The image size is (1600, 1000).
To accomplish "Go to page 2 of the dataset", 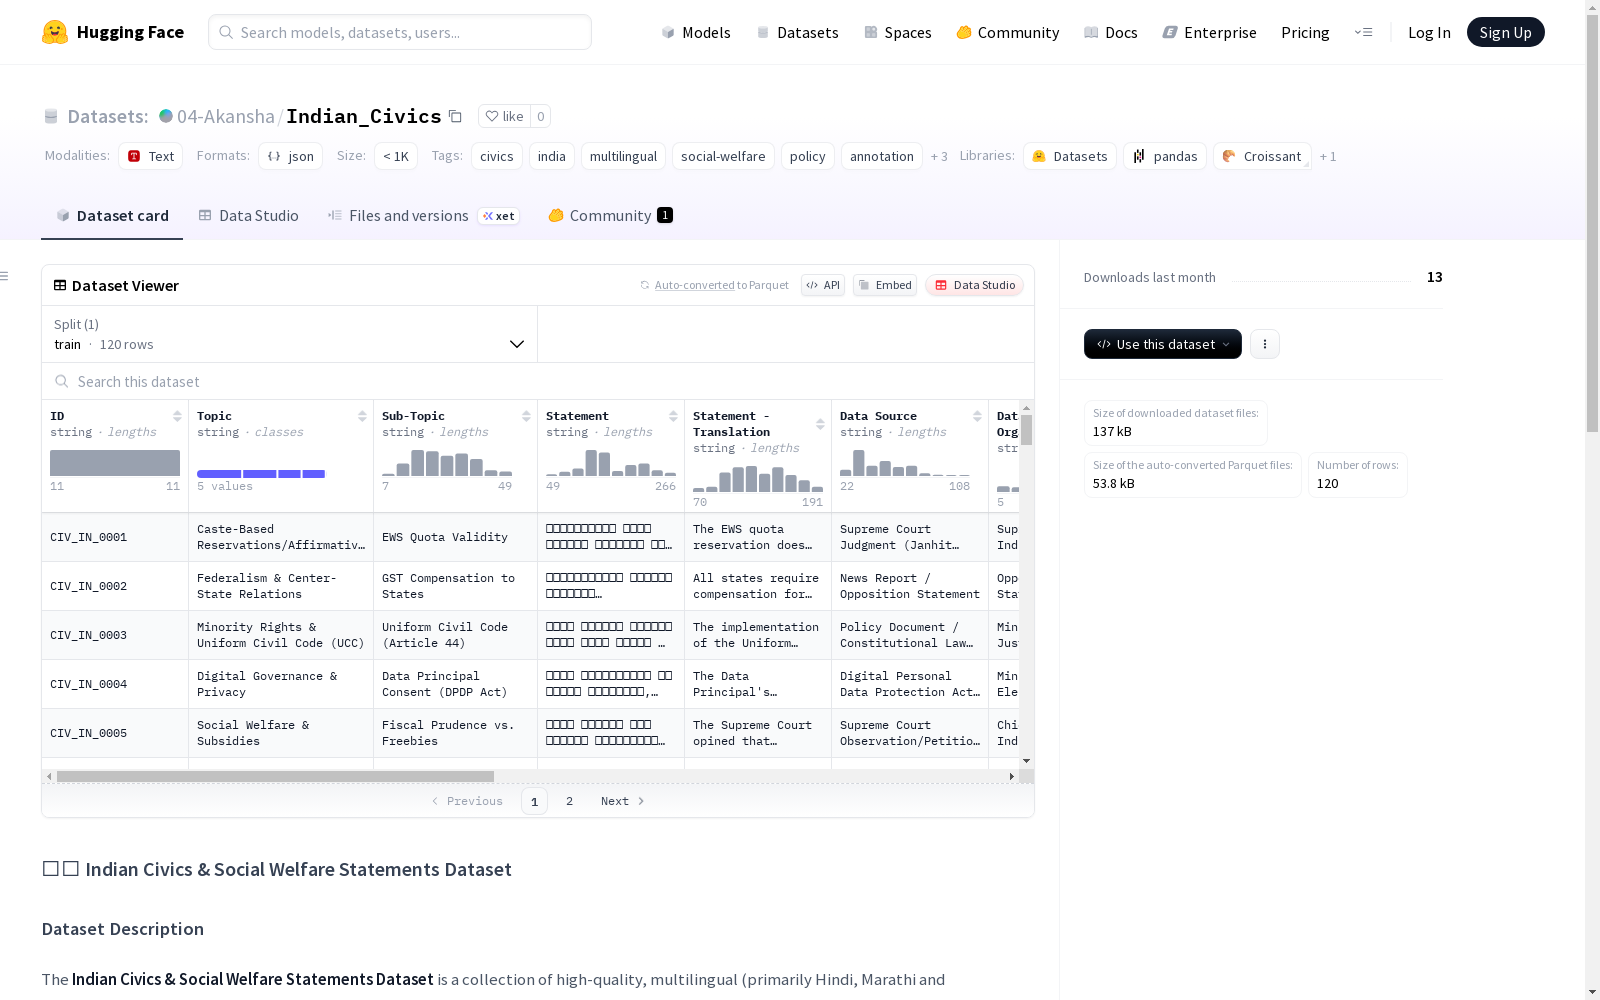I will tap(569, 801).
